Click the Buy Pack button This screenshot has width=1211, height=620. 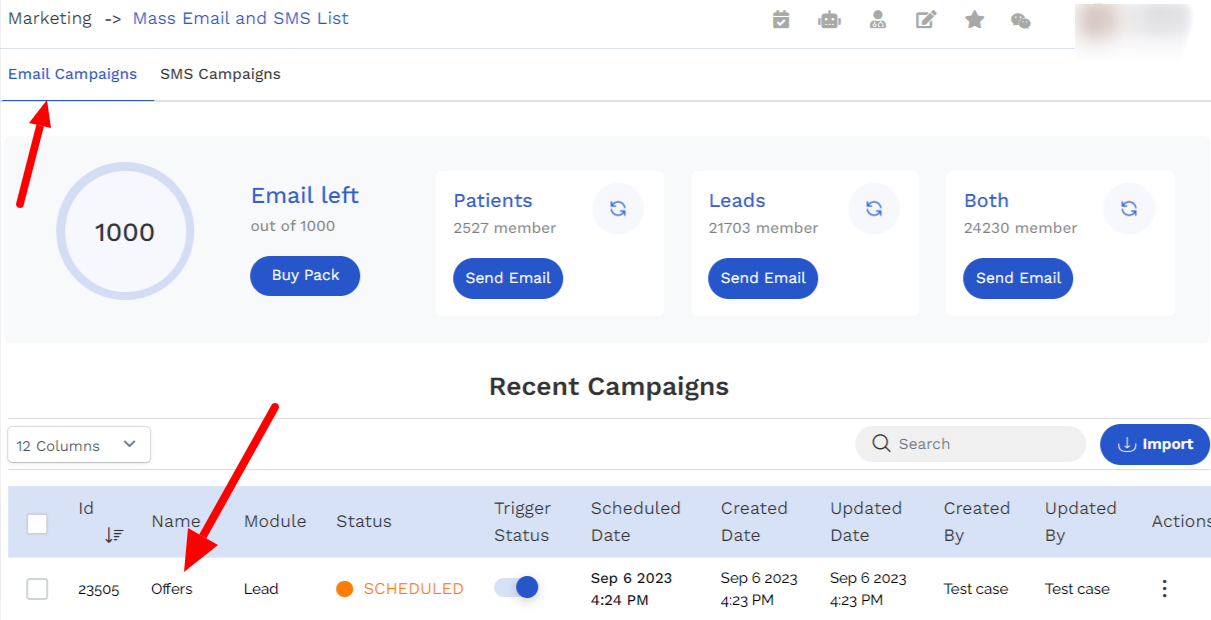tap(305, 276)
